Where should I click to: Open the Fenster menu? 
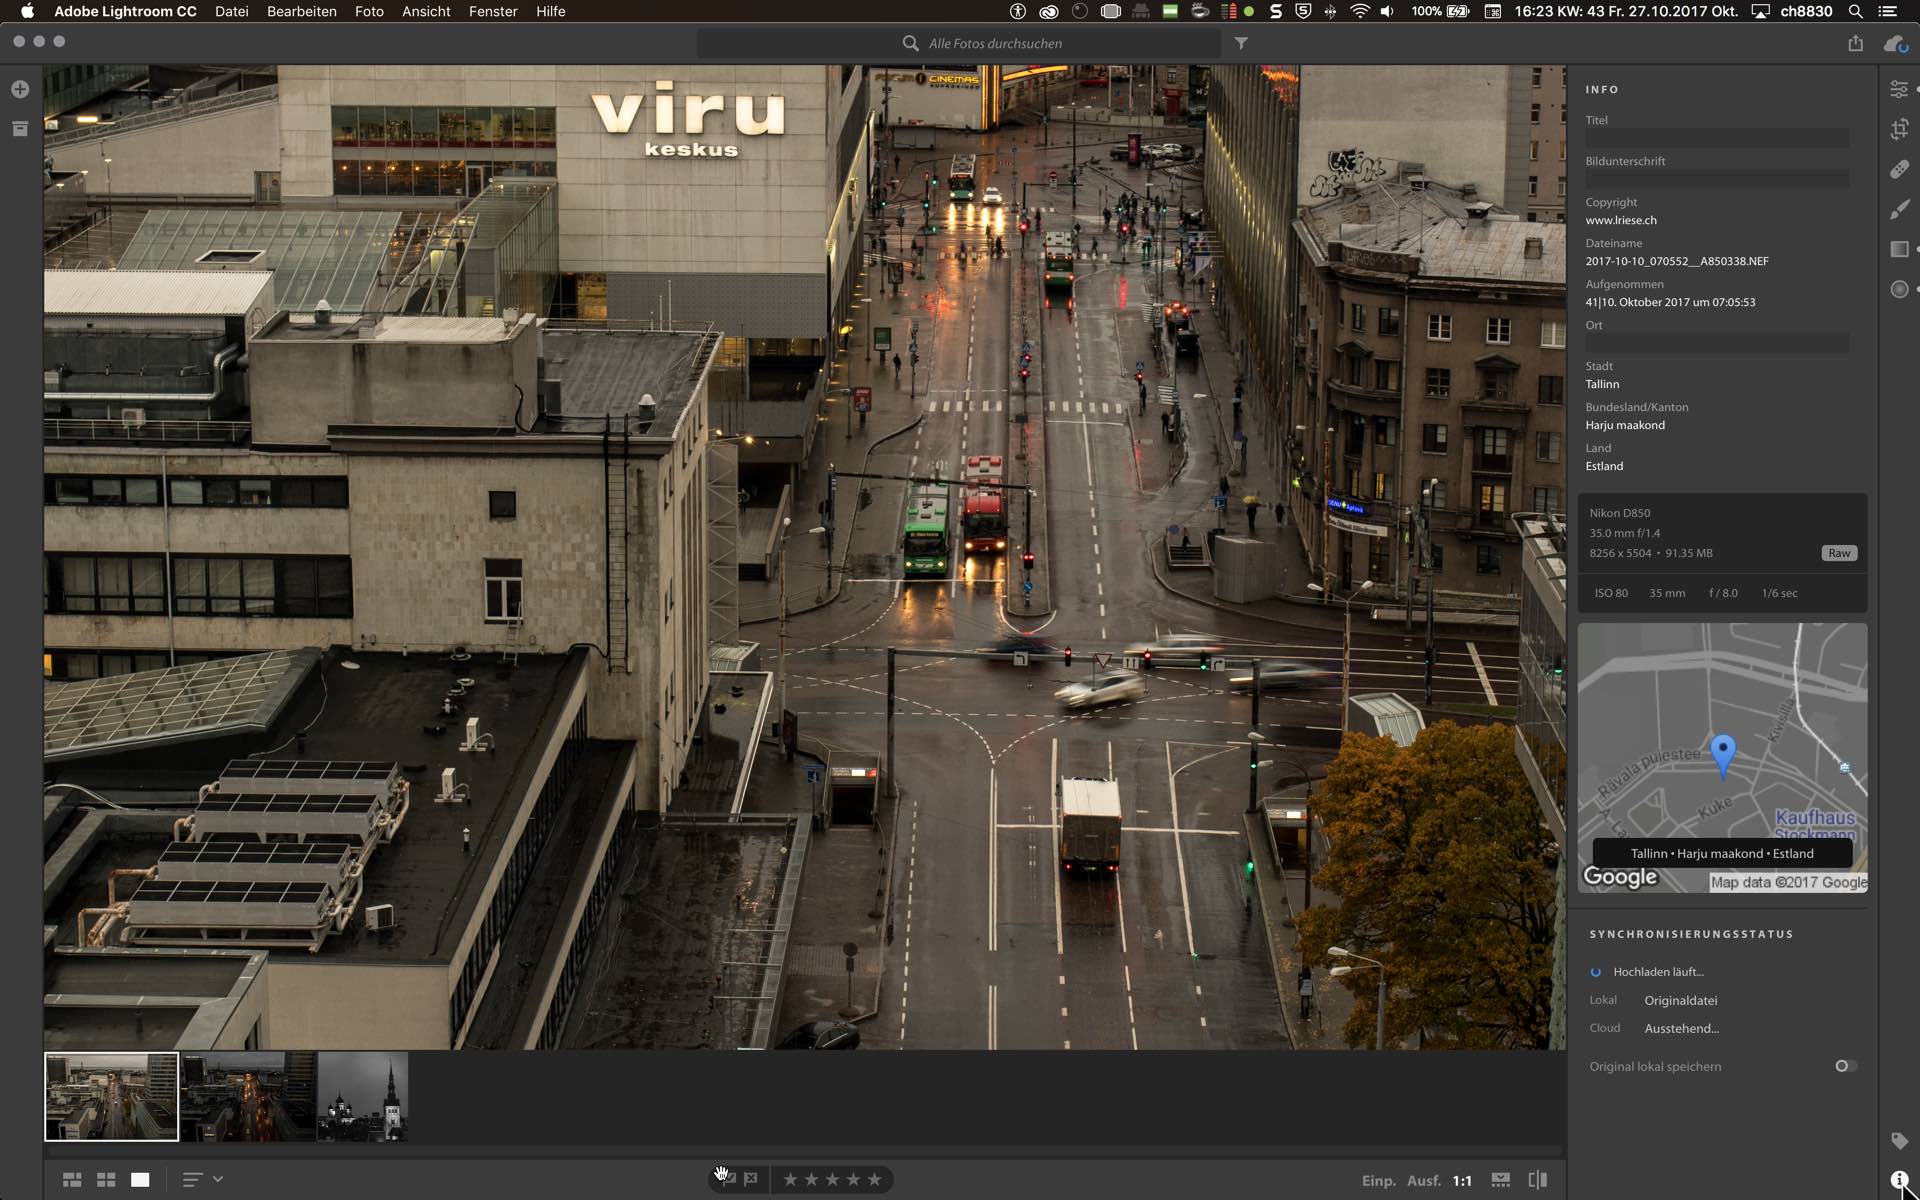tap(493, 11)
